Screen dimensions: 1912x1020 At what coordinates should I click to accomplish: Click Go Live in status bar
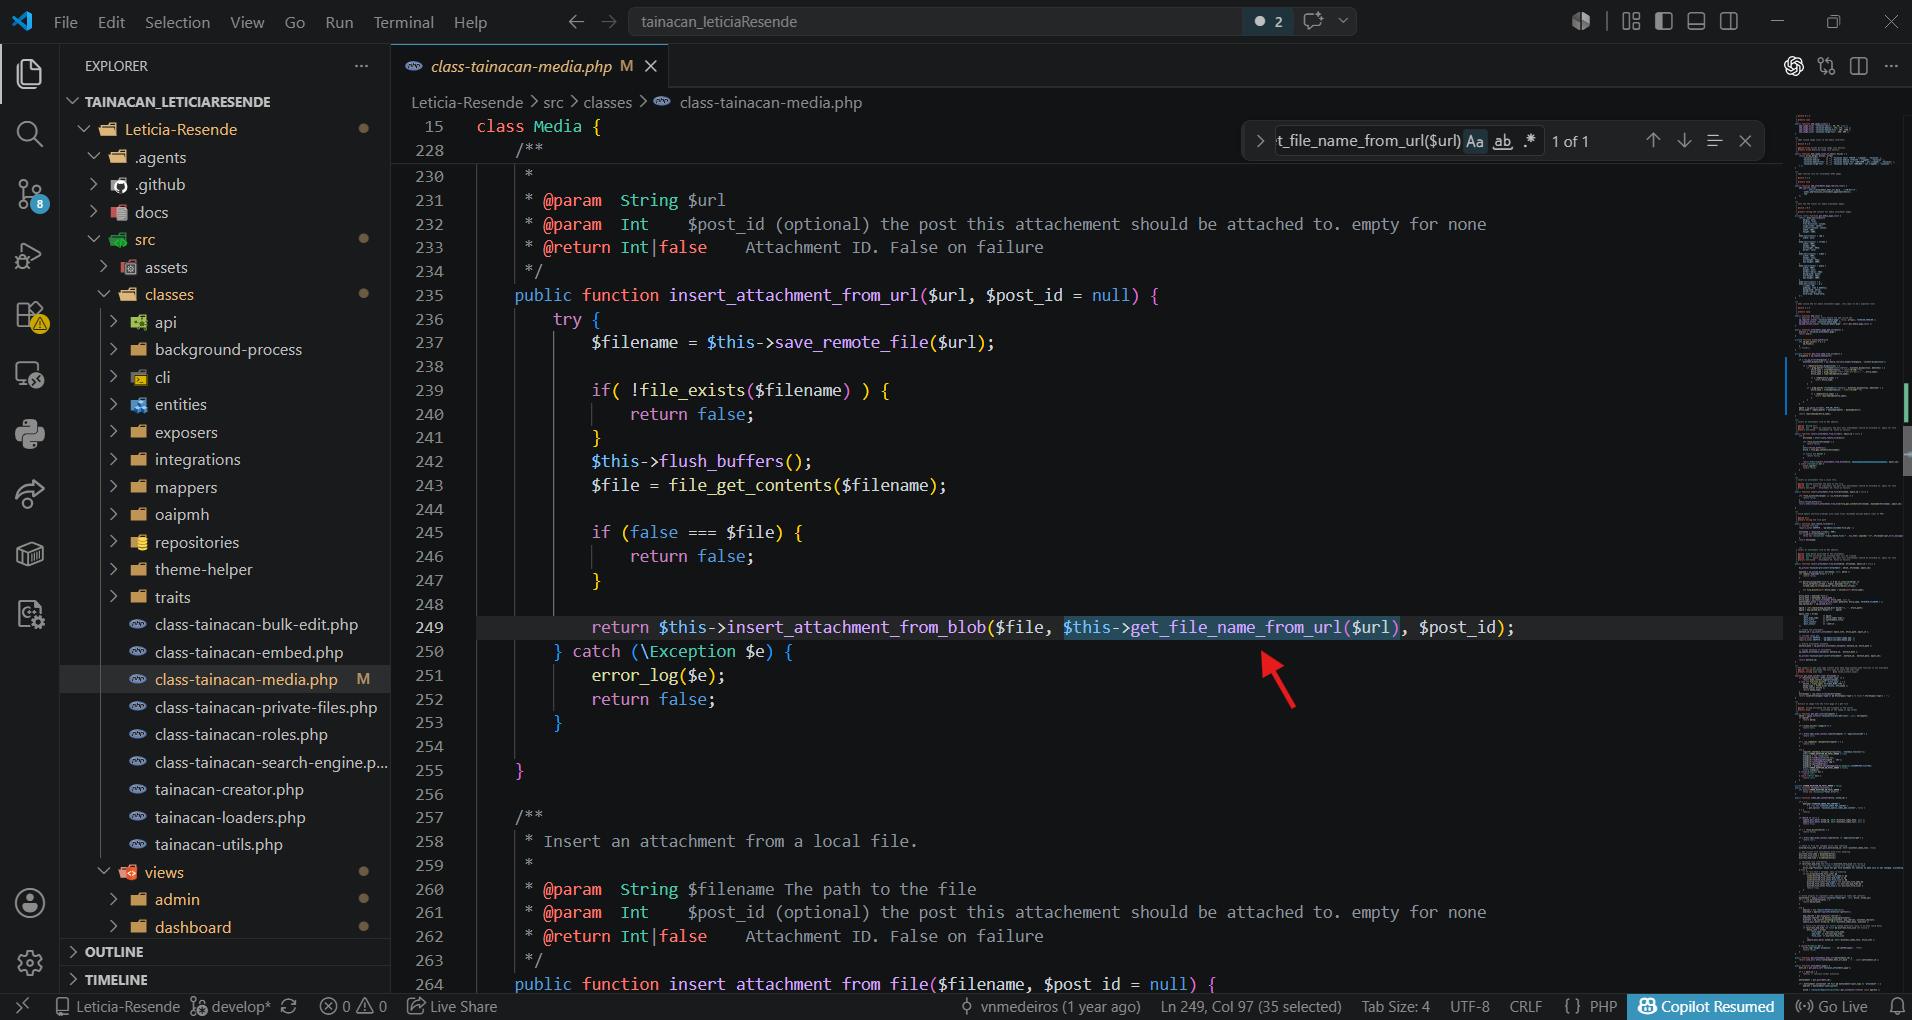tap(1832, 1007)
